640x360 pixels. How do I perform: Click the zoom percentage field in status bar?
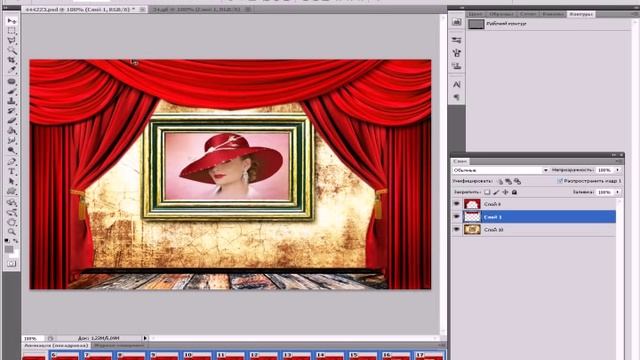32,338
